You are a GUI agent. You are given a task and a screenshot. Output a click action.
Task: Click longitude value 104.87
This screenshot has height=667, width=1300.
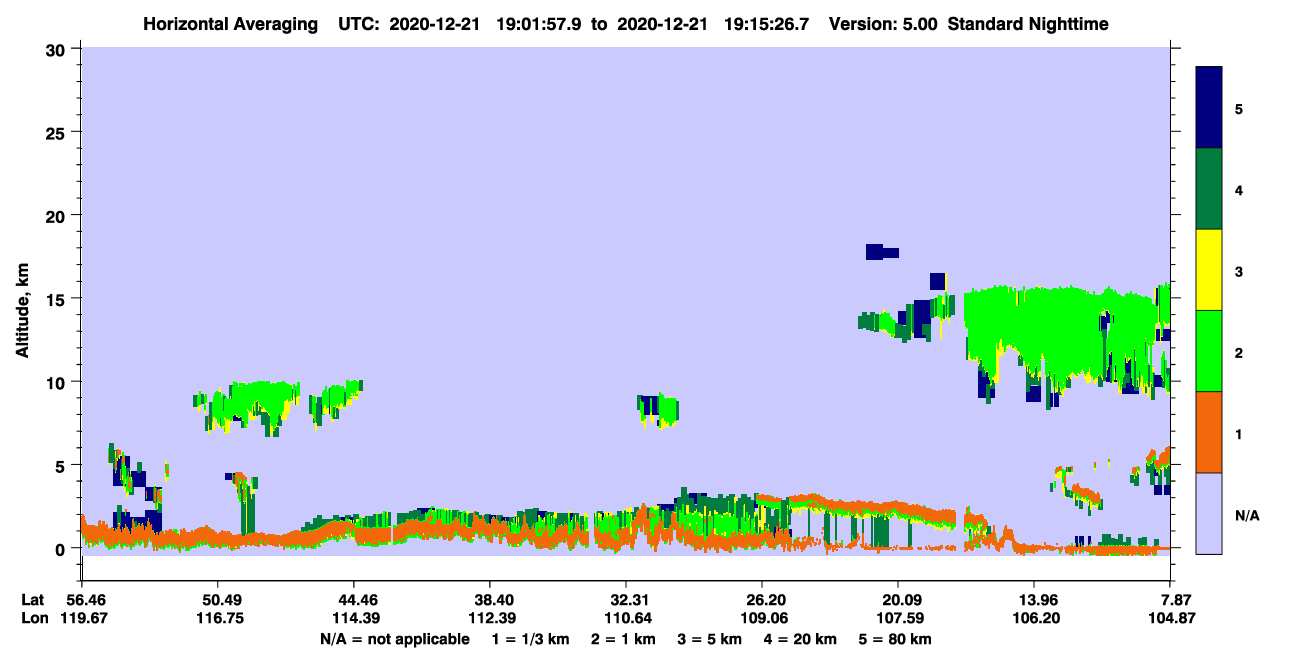(x=1170, y=619)
